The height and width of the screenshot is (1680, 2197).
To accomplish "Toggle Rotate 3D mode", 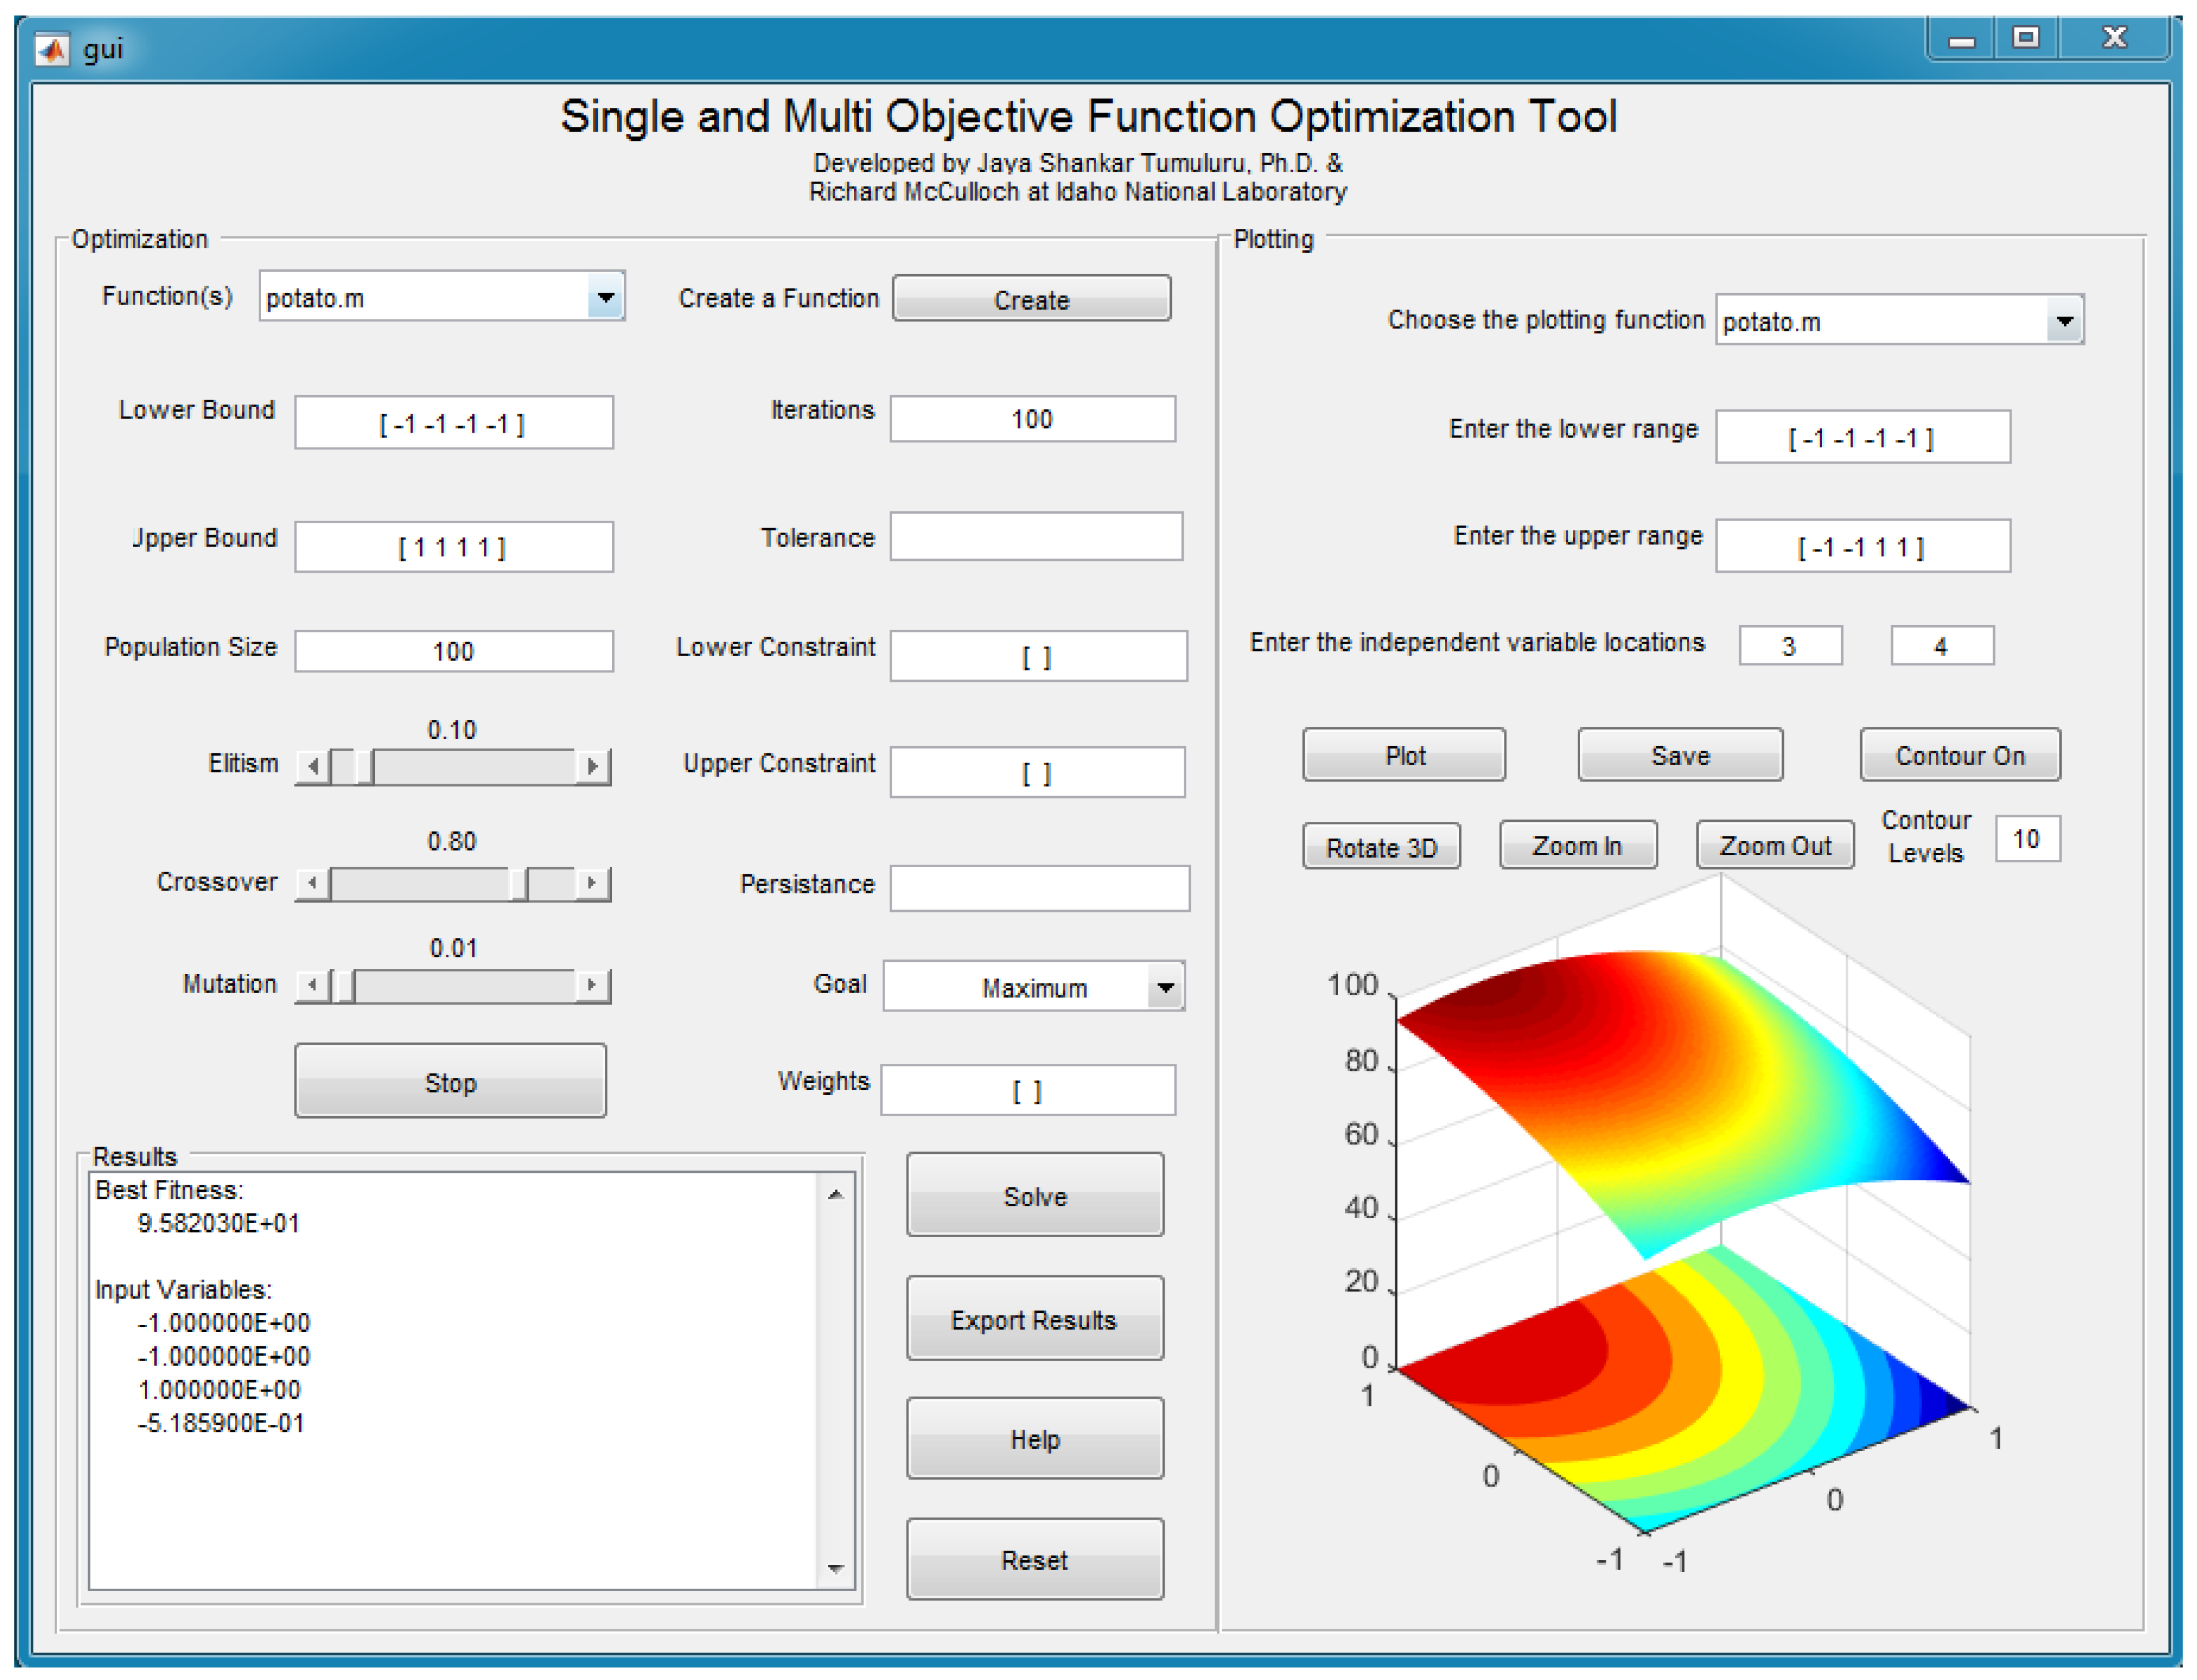I will coord(1381,848).
